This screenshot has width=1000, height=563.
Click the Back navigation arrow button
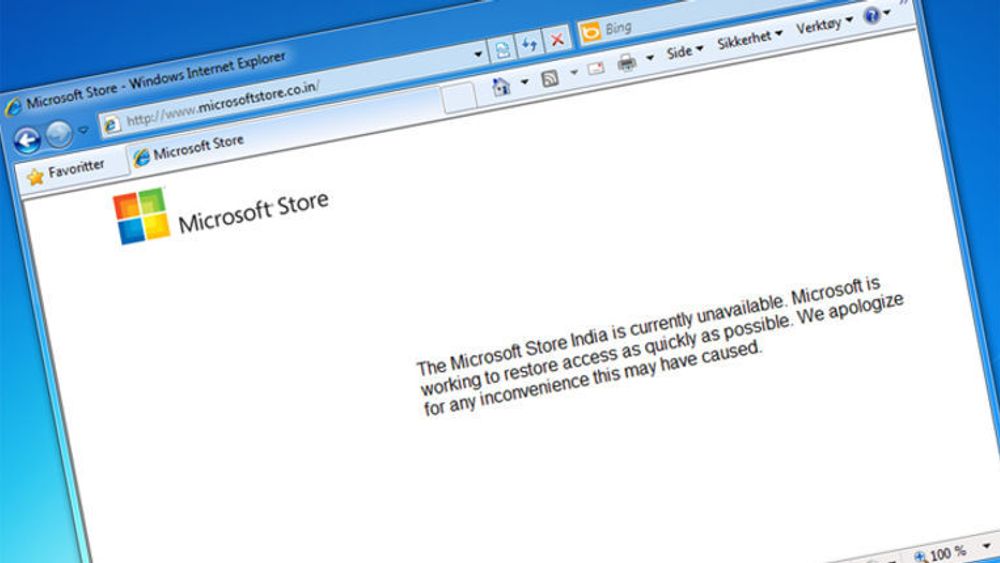point(27,141)
